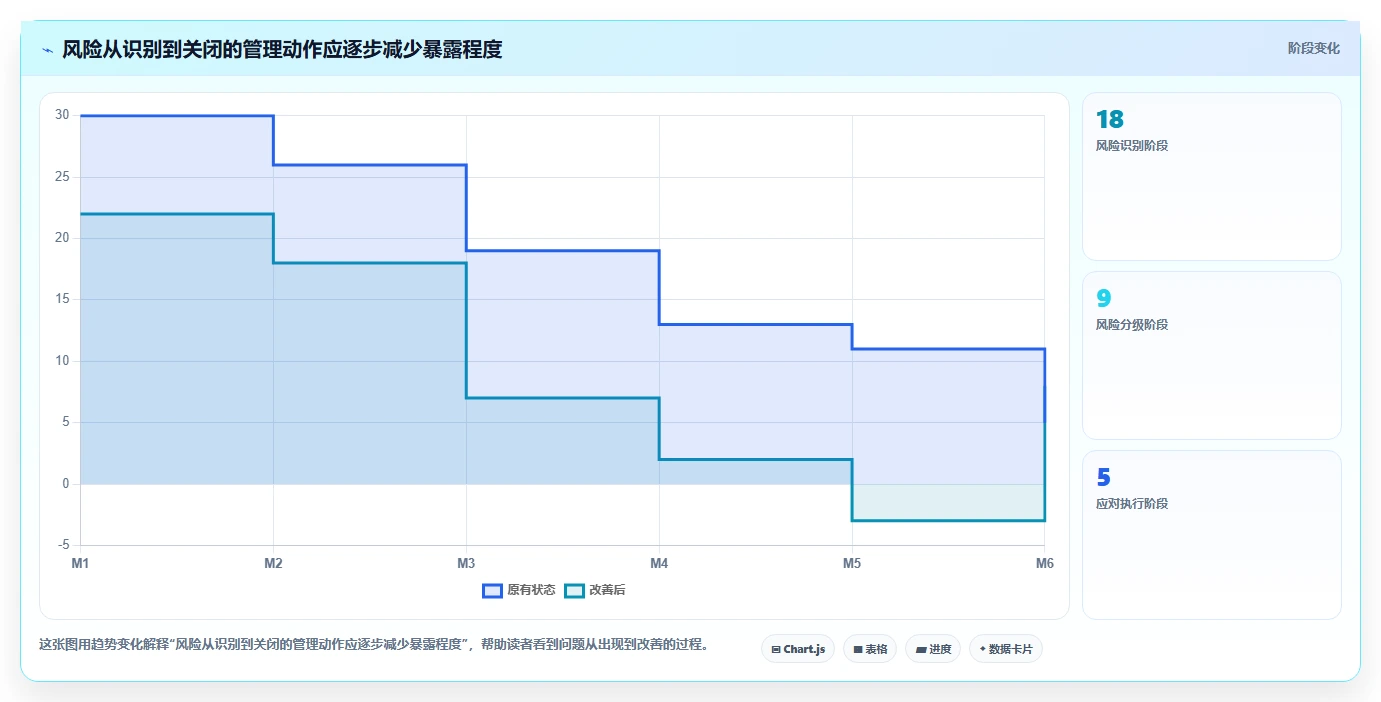Click the description text below the chart
The height and width of the screenshot is (702, 1381).
coord(373,645)
